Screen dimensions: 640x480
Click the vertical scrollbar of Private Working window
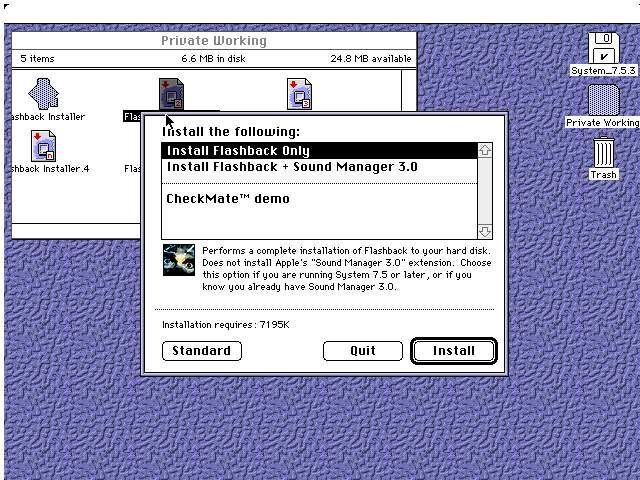coord(409,91)
